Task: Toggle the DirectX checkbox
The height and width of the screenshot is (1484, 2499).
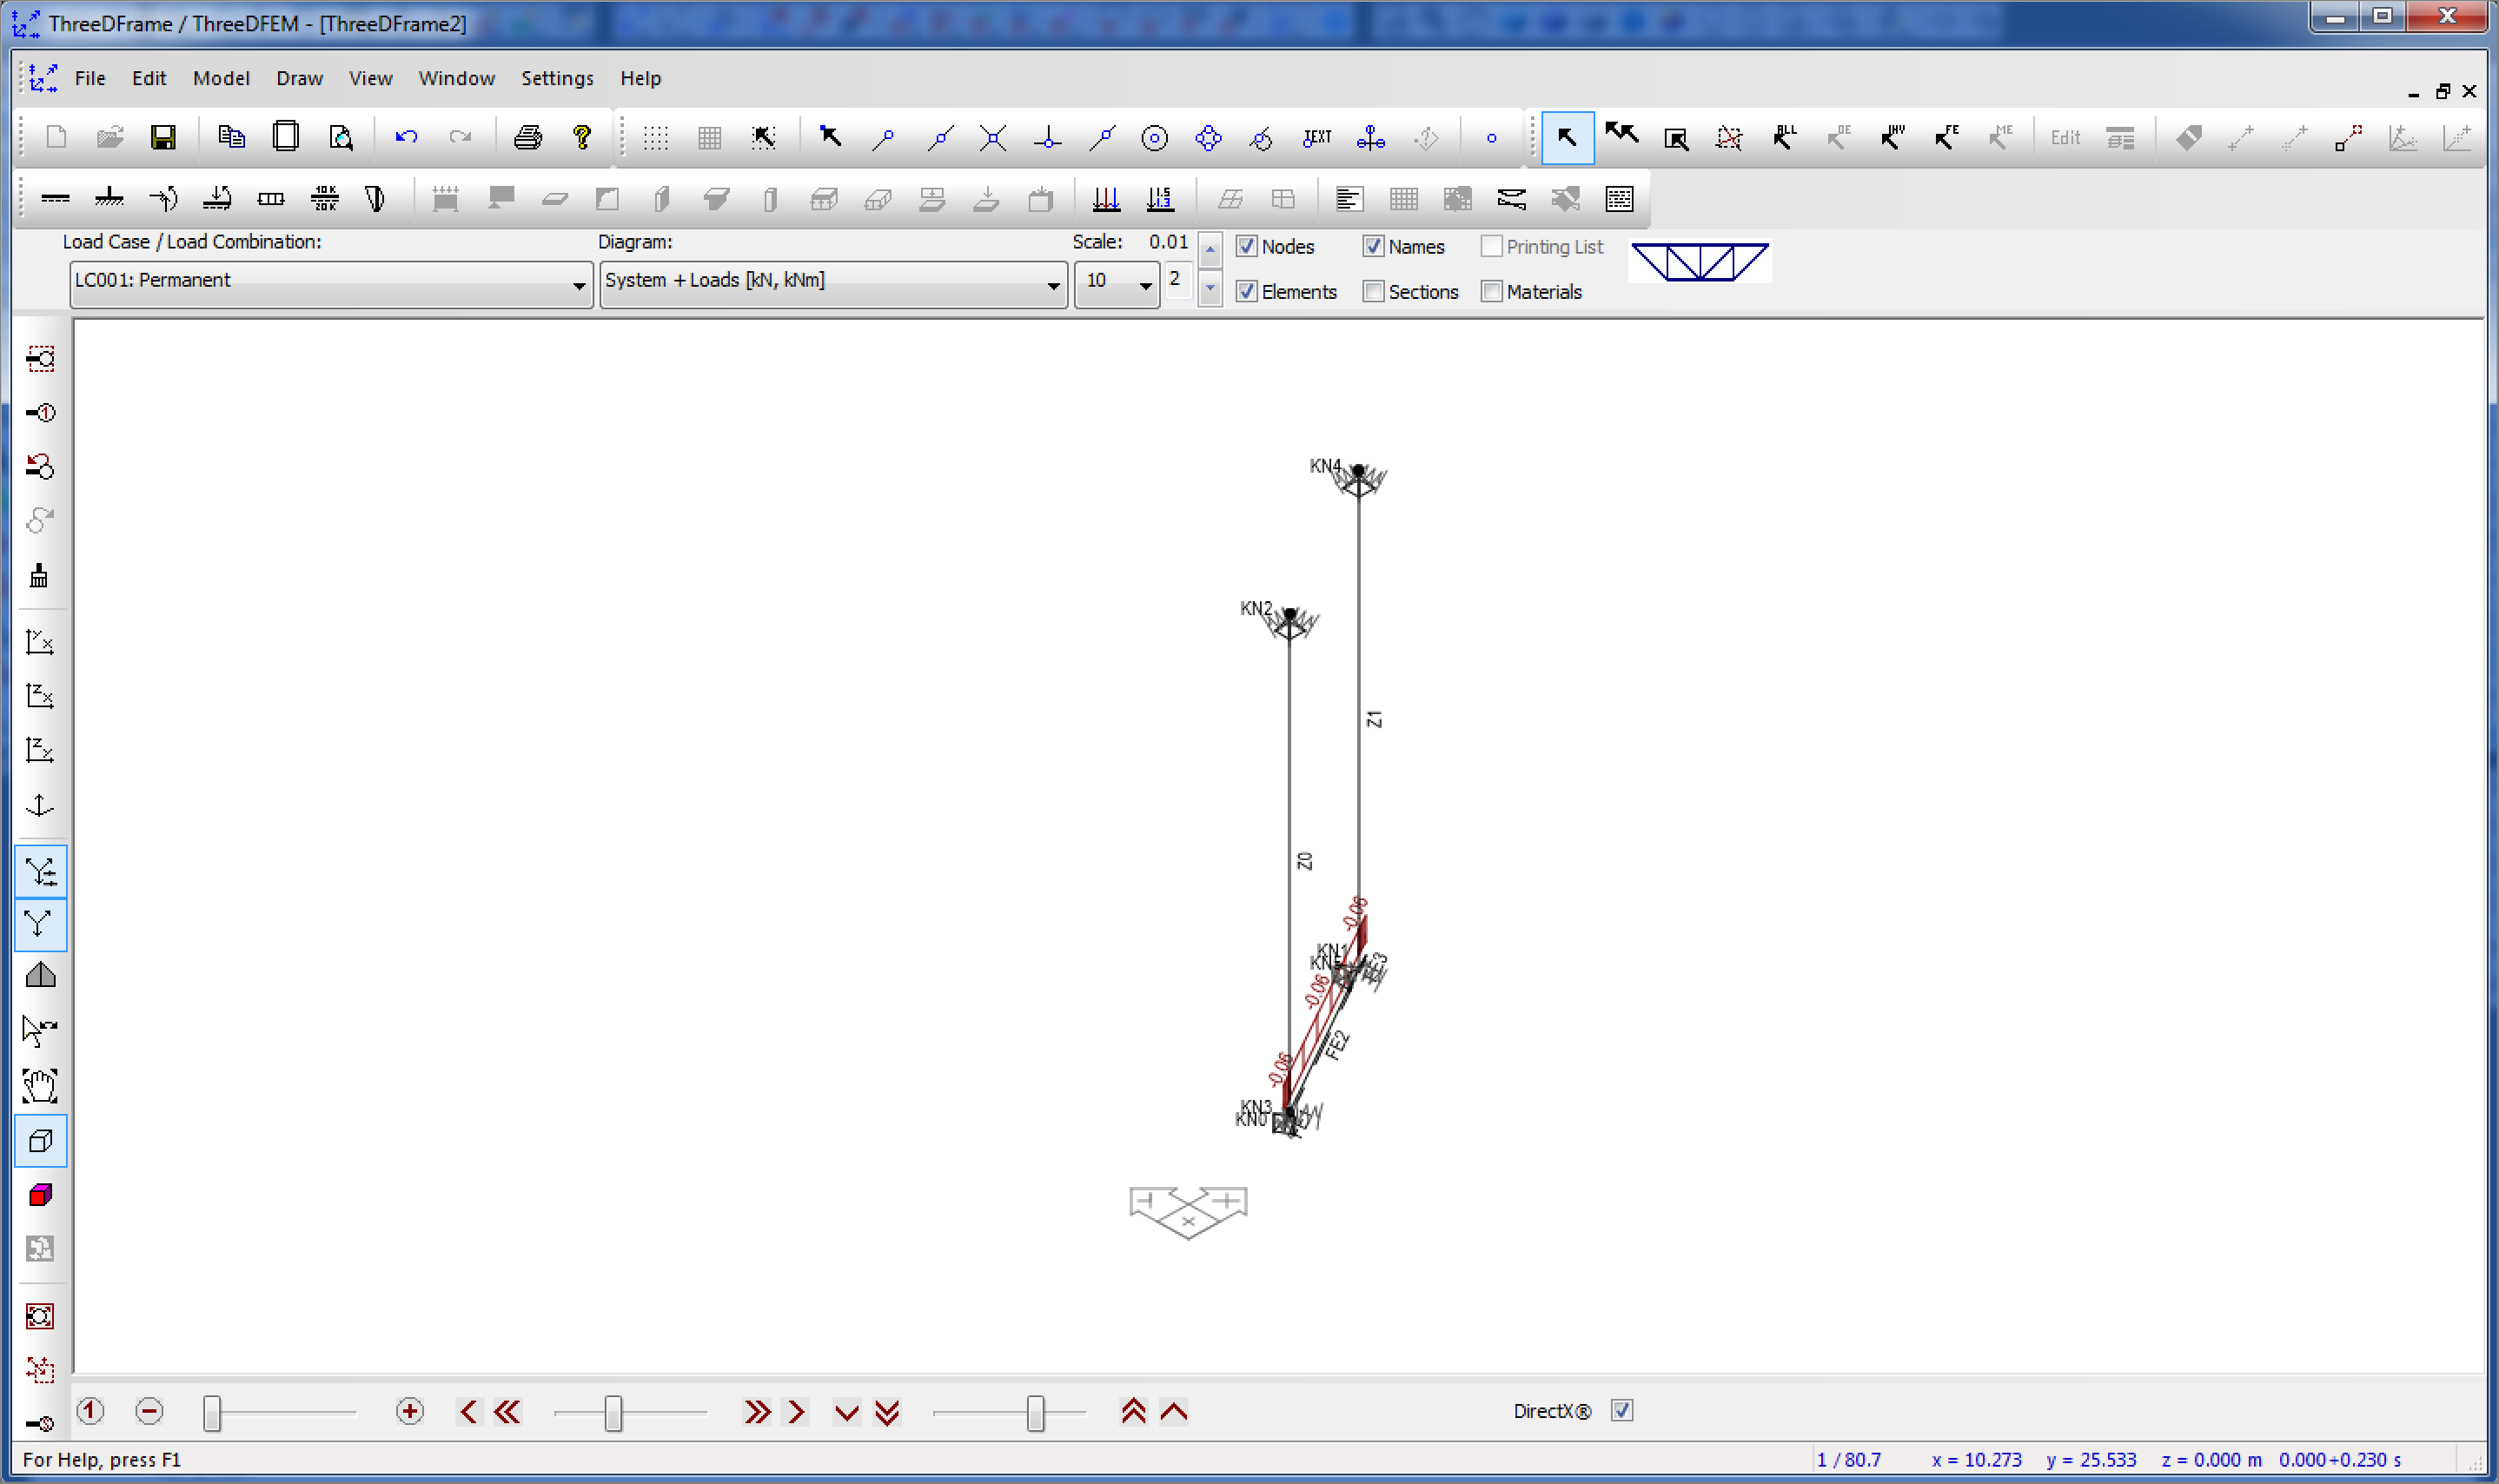Action: tap(1622, 1410)
